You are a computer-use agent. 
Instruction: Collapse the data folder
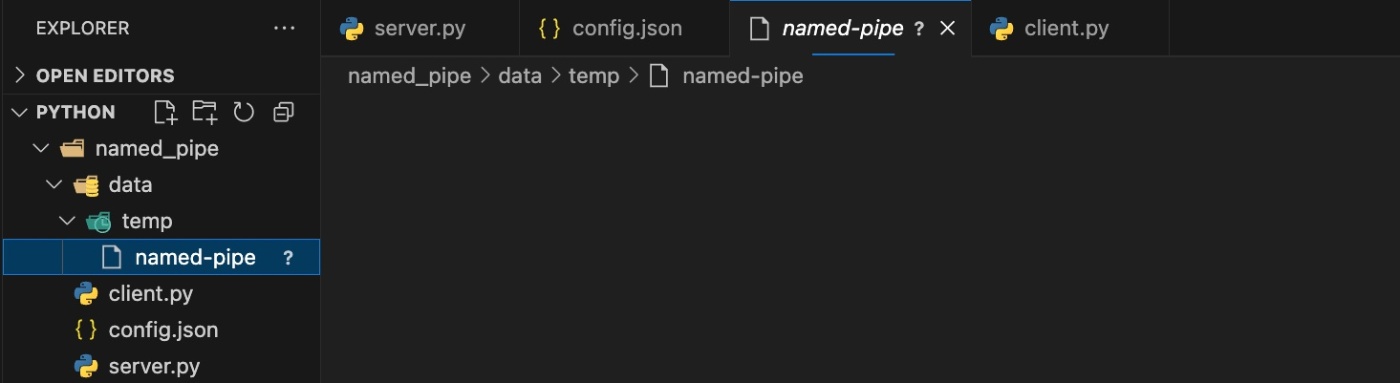click(x=54, y=185)
